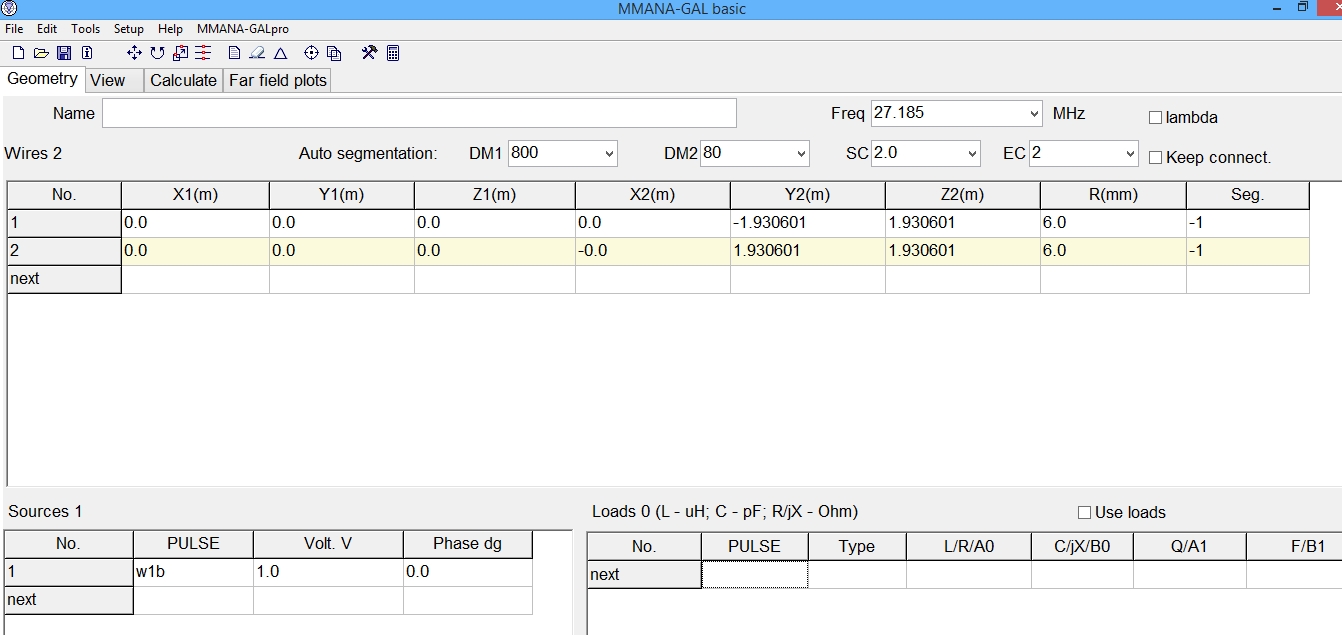Open the File menu
This screenshot has width=1342, height=635.
(x=14, y=29)
